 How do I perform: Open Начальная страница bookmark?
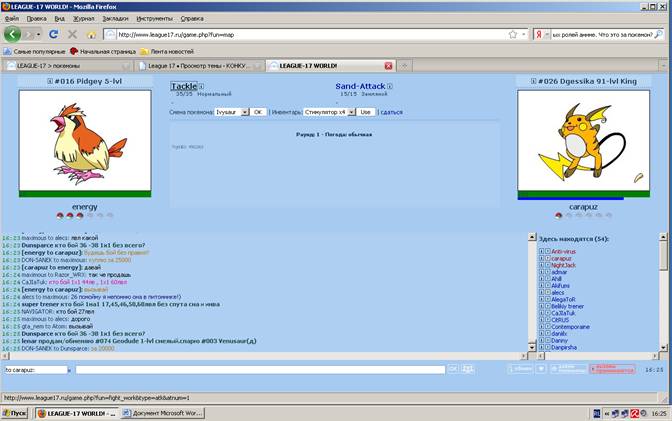pos(103,51)
